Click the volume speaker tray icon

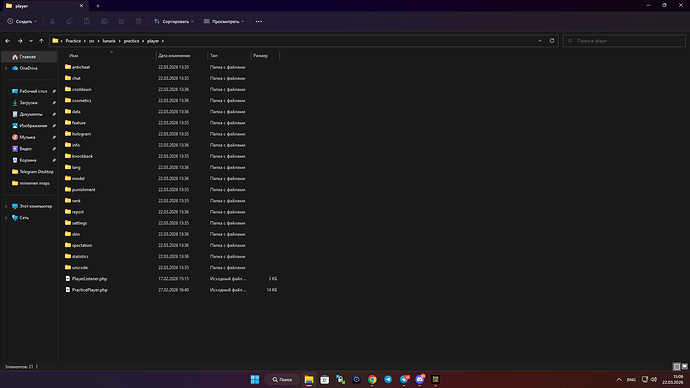tap(653, 379)
